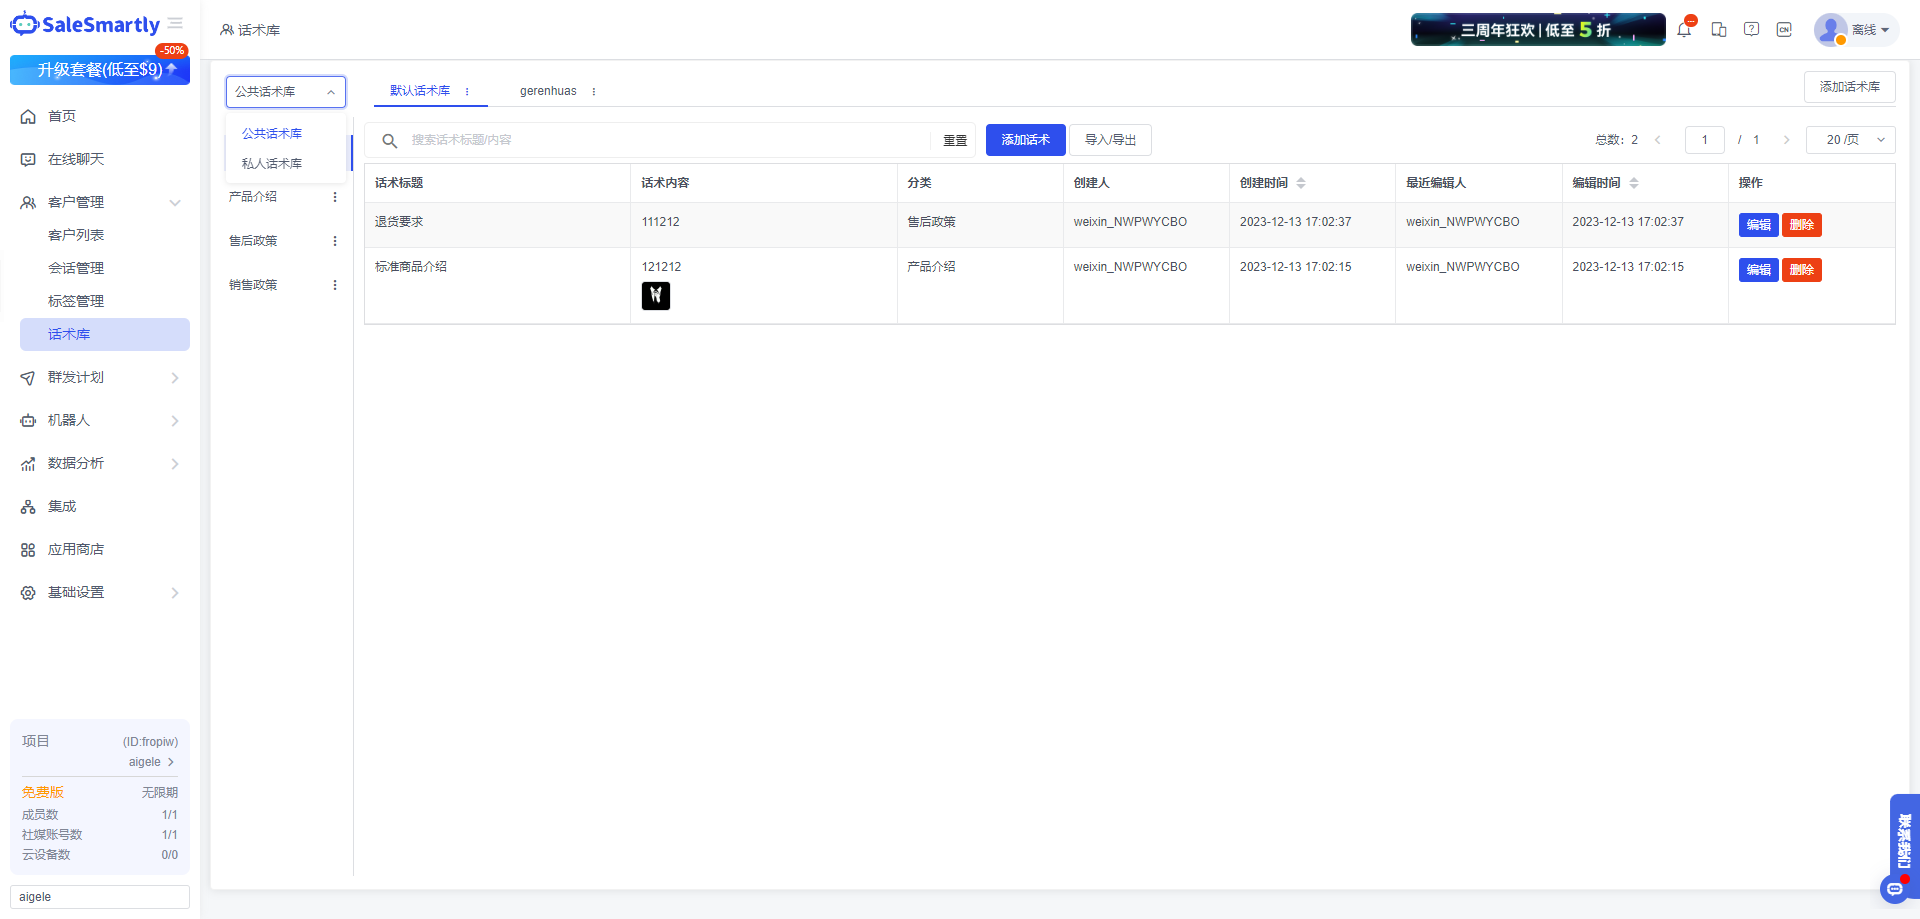Open more options for 产品介绍 category

tap(335, 197)
